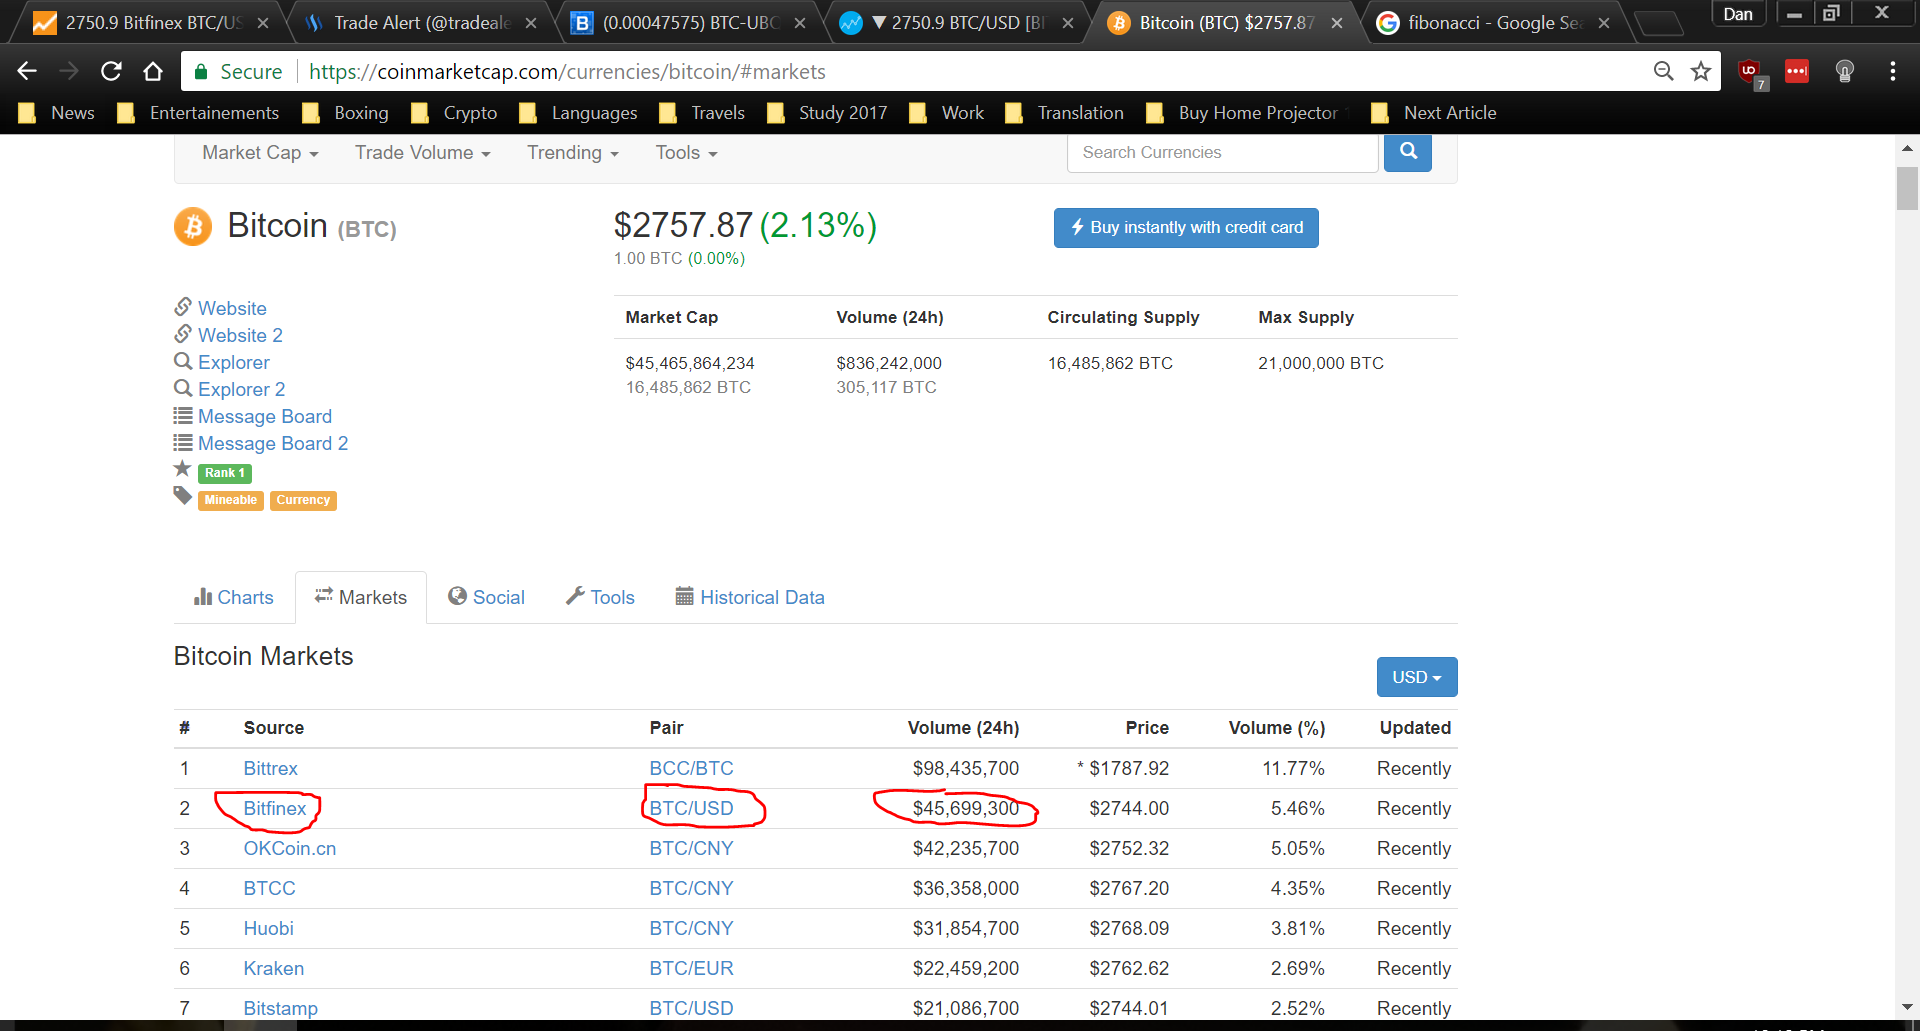Open the Crypto bookmark folder

pos(455,113)
